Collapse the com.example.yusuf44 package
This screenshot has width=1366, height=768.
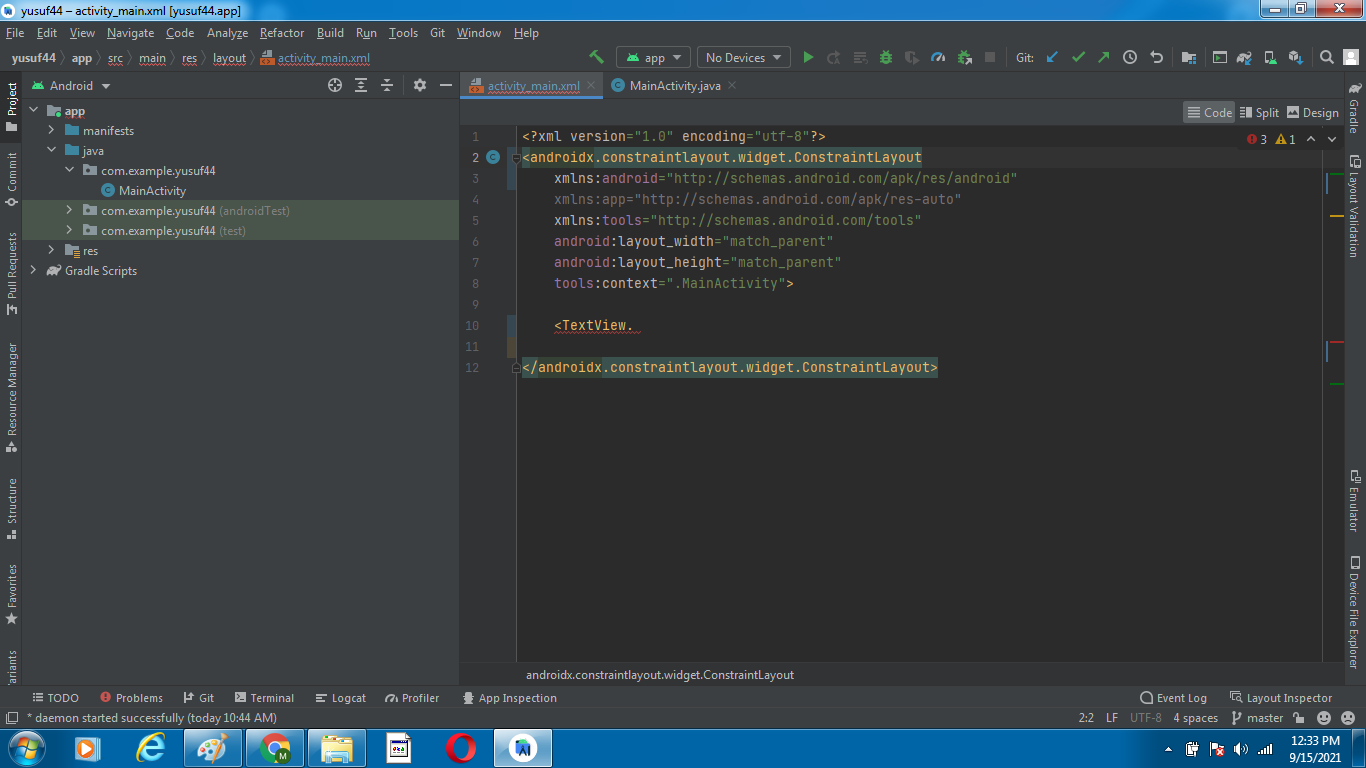(x=69, y=170)
